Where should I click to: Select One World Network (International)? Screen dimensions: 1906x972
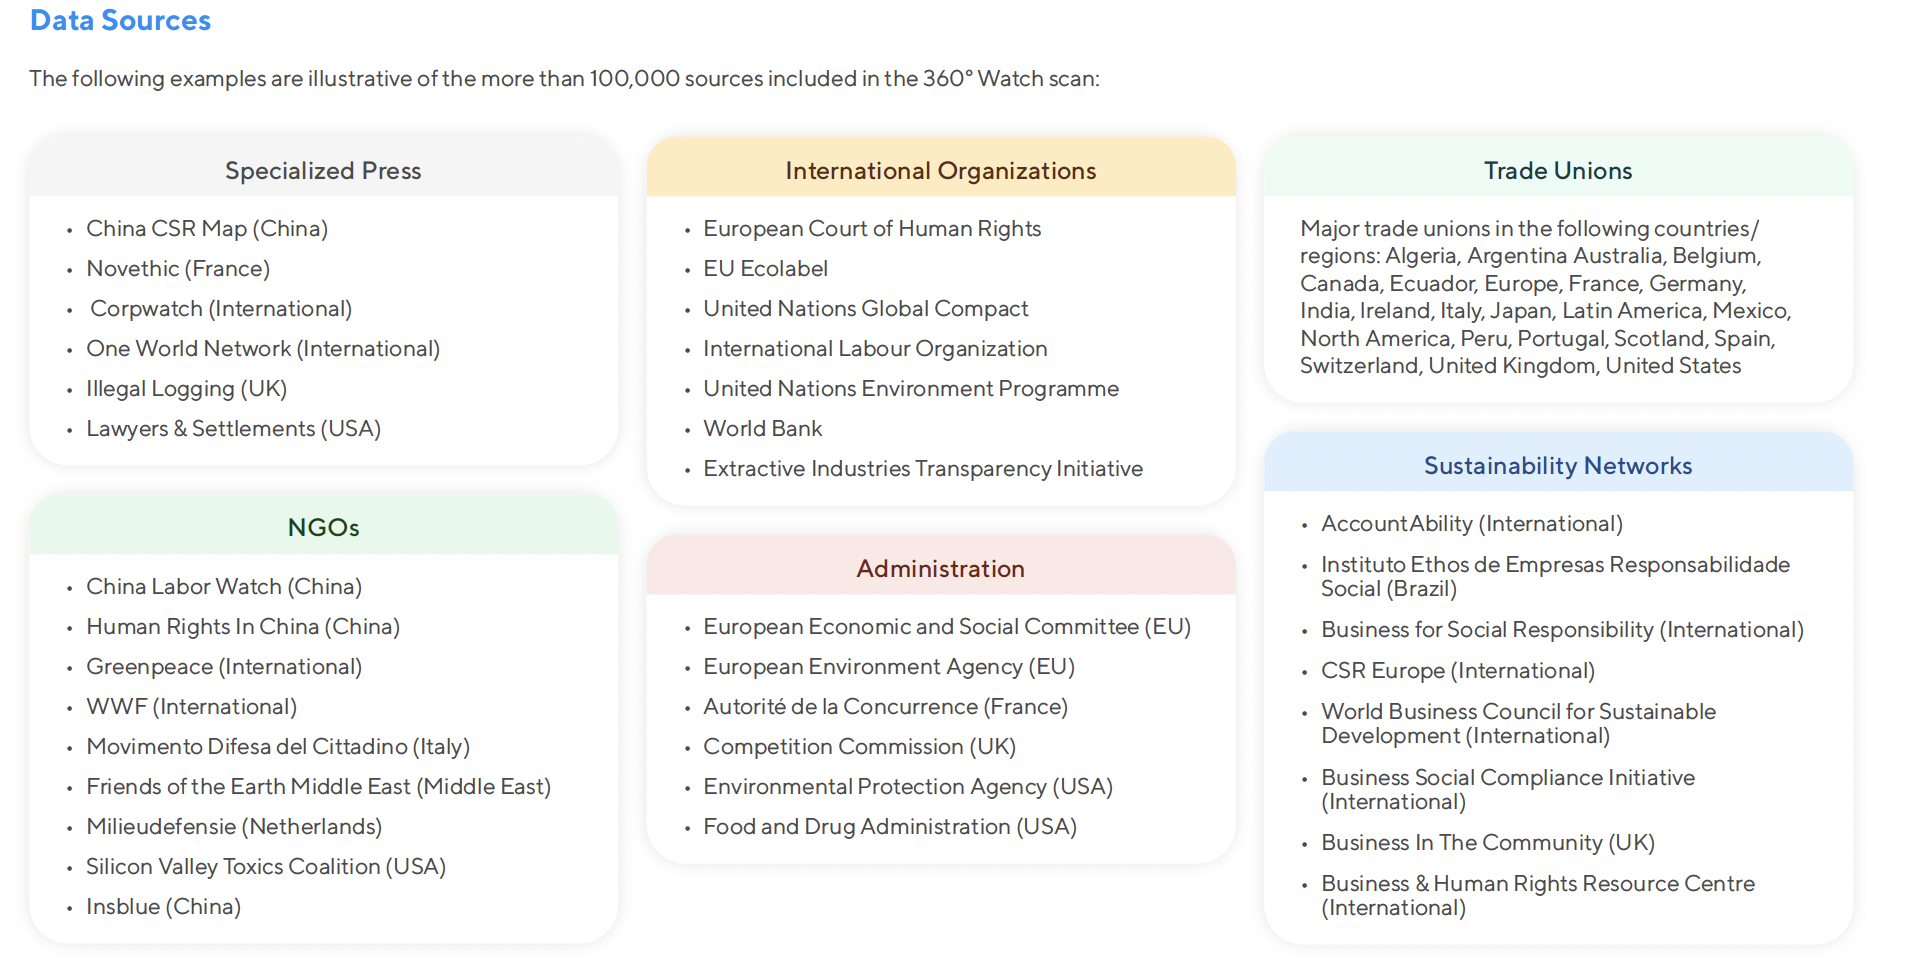point(263,349)
